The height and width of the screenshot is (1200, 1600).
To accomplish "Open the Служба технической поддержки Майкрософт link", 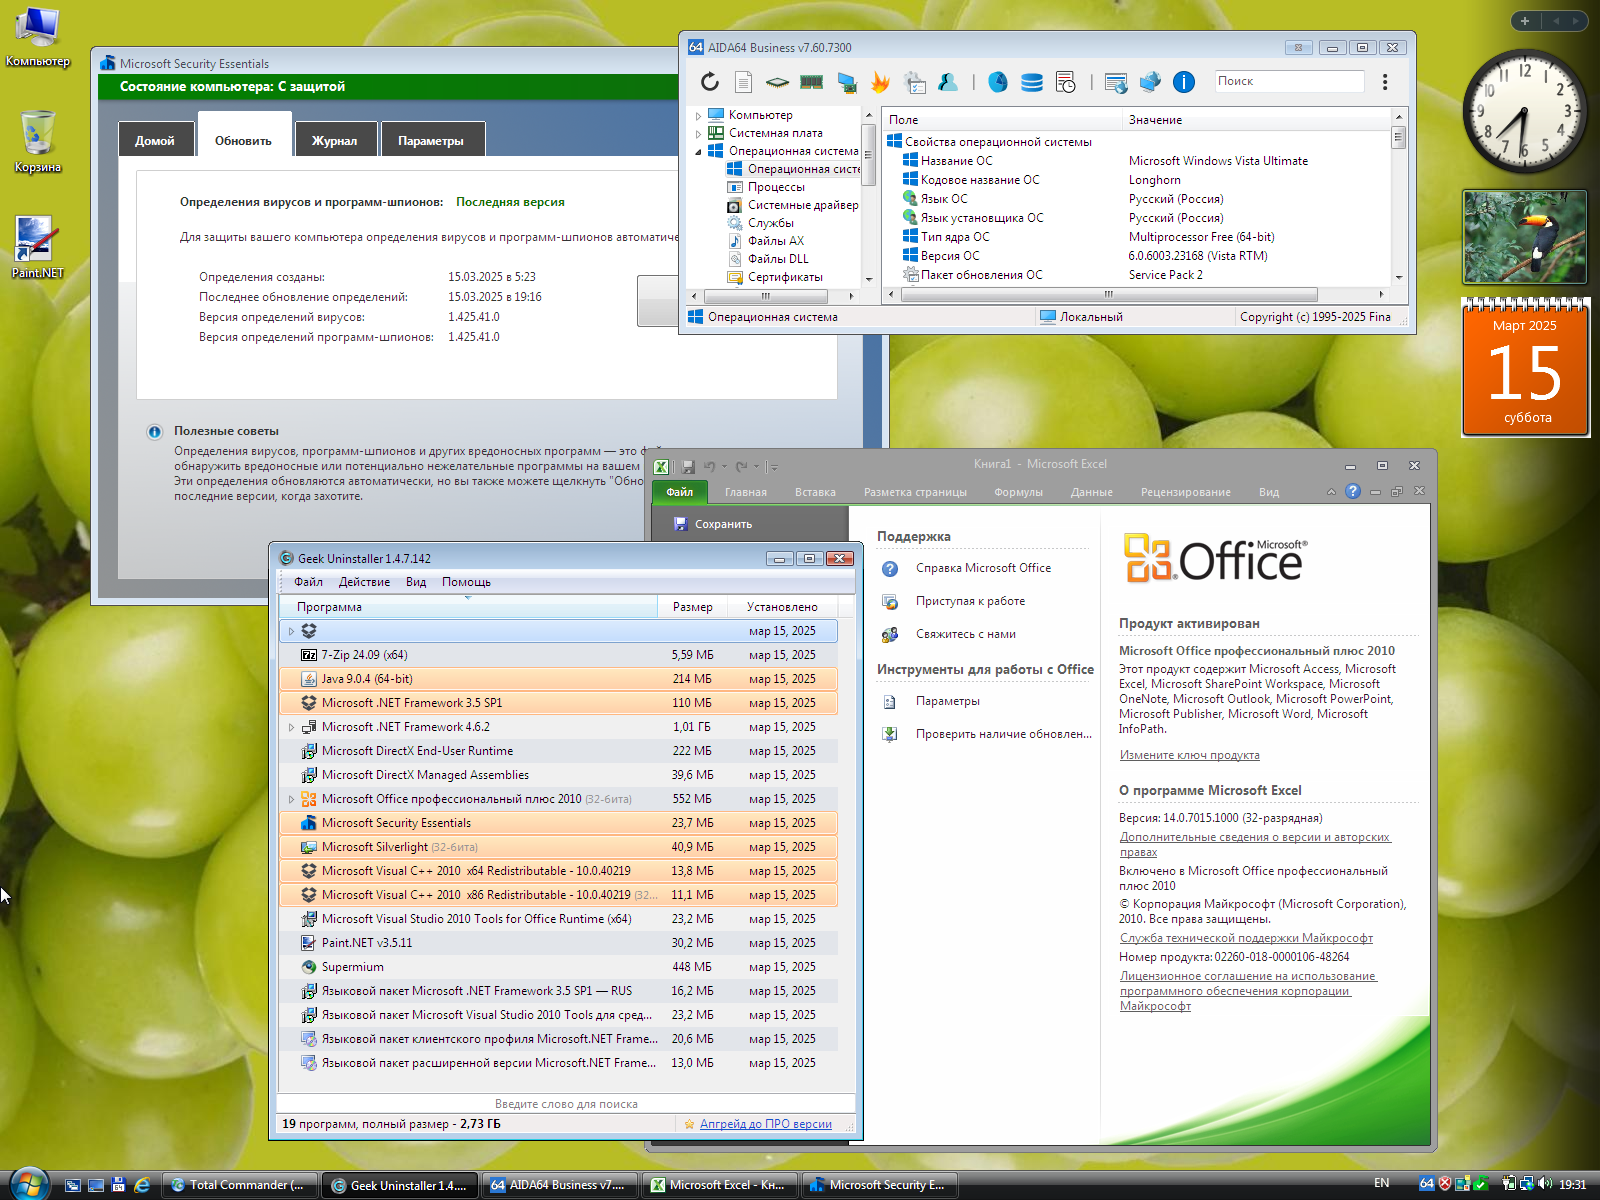I will 1246,938.
